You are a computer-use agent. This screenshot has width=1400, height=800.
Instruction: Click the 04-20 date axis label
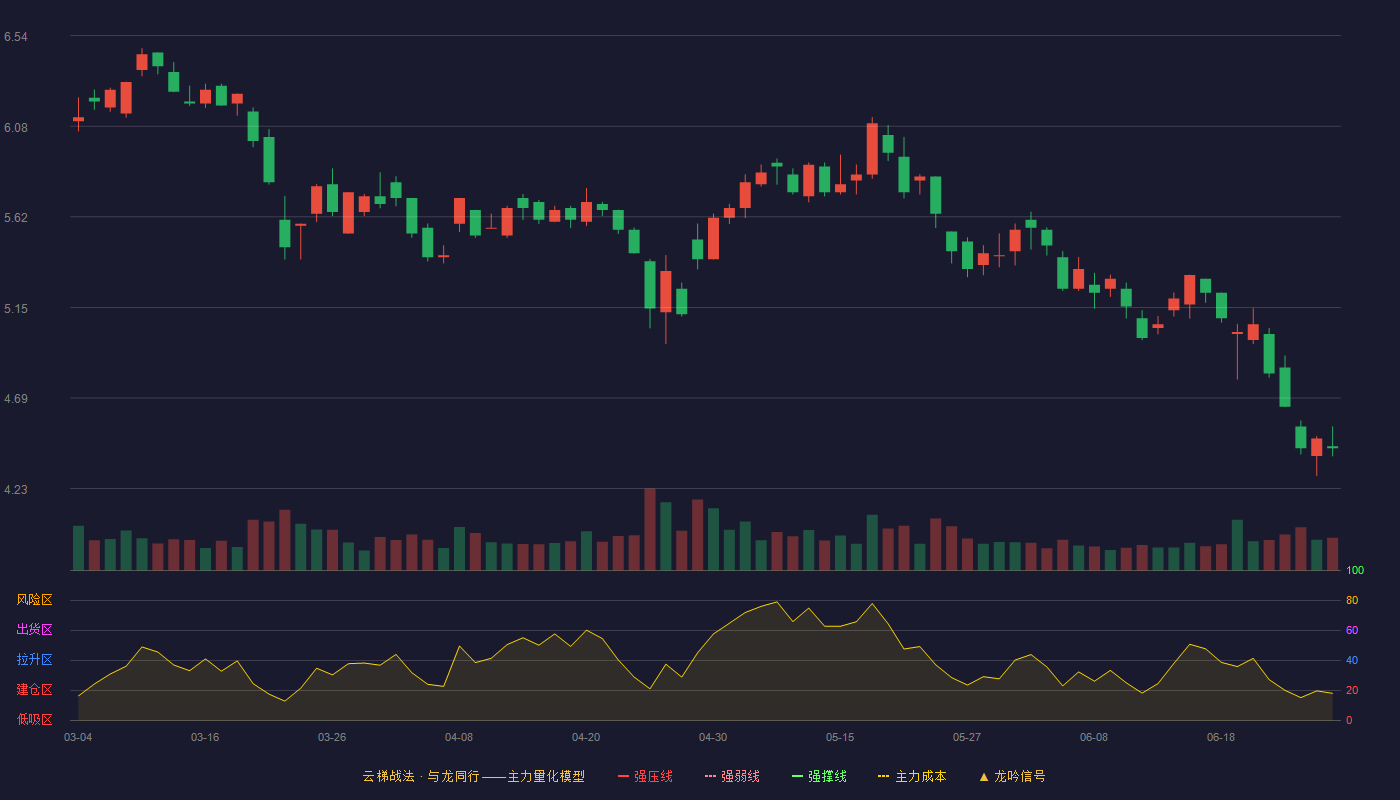click(586, 737)
